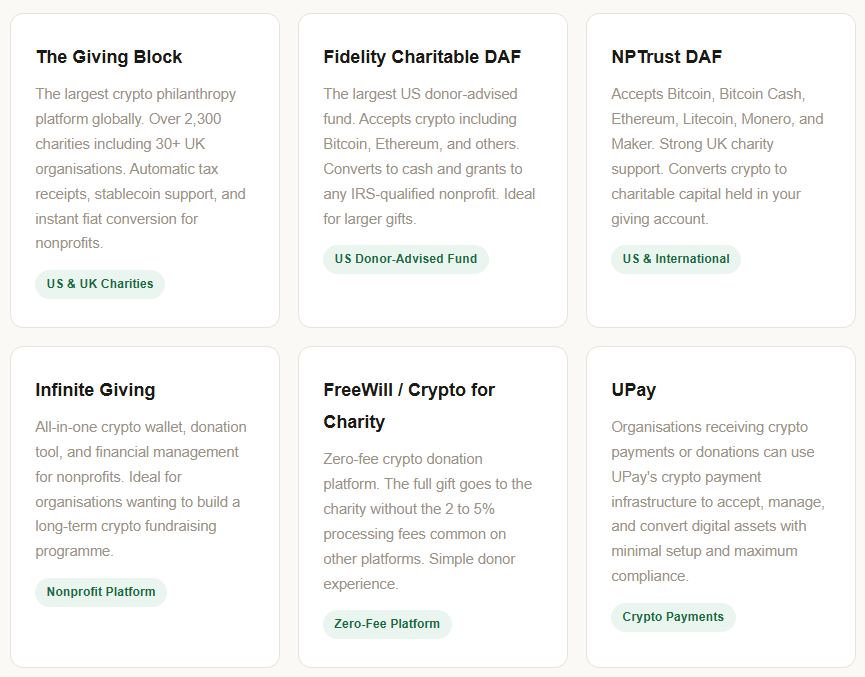This screenshot has height=677, width=865.
Task: Click the Zero-Fee Platform badge
Action: (387, 624)
